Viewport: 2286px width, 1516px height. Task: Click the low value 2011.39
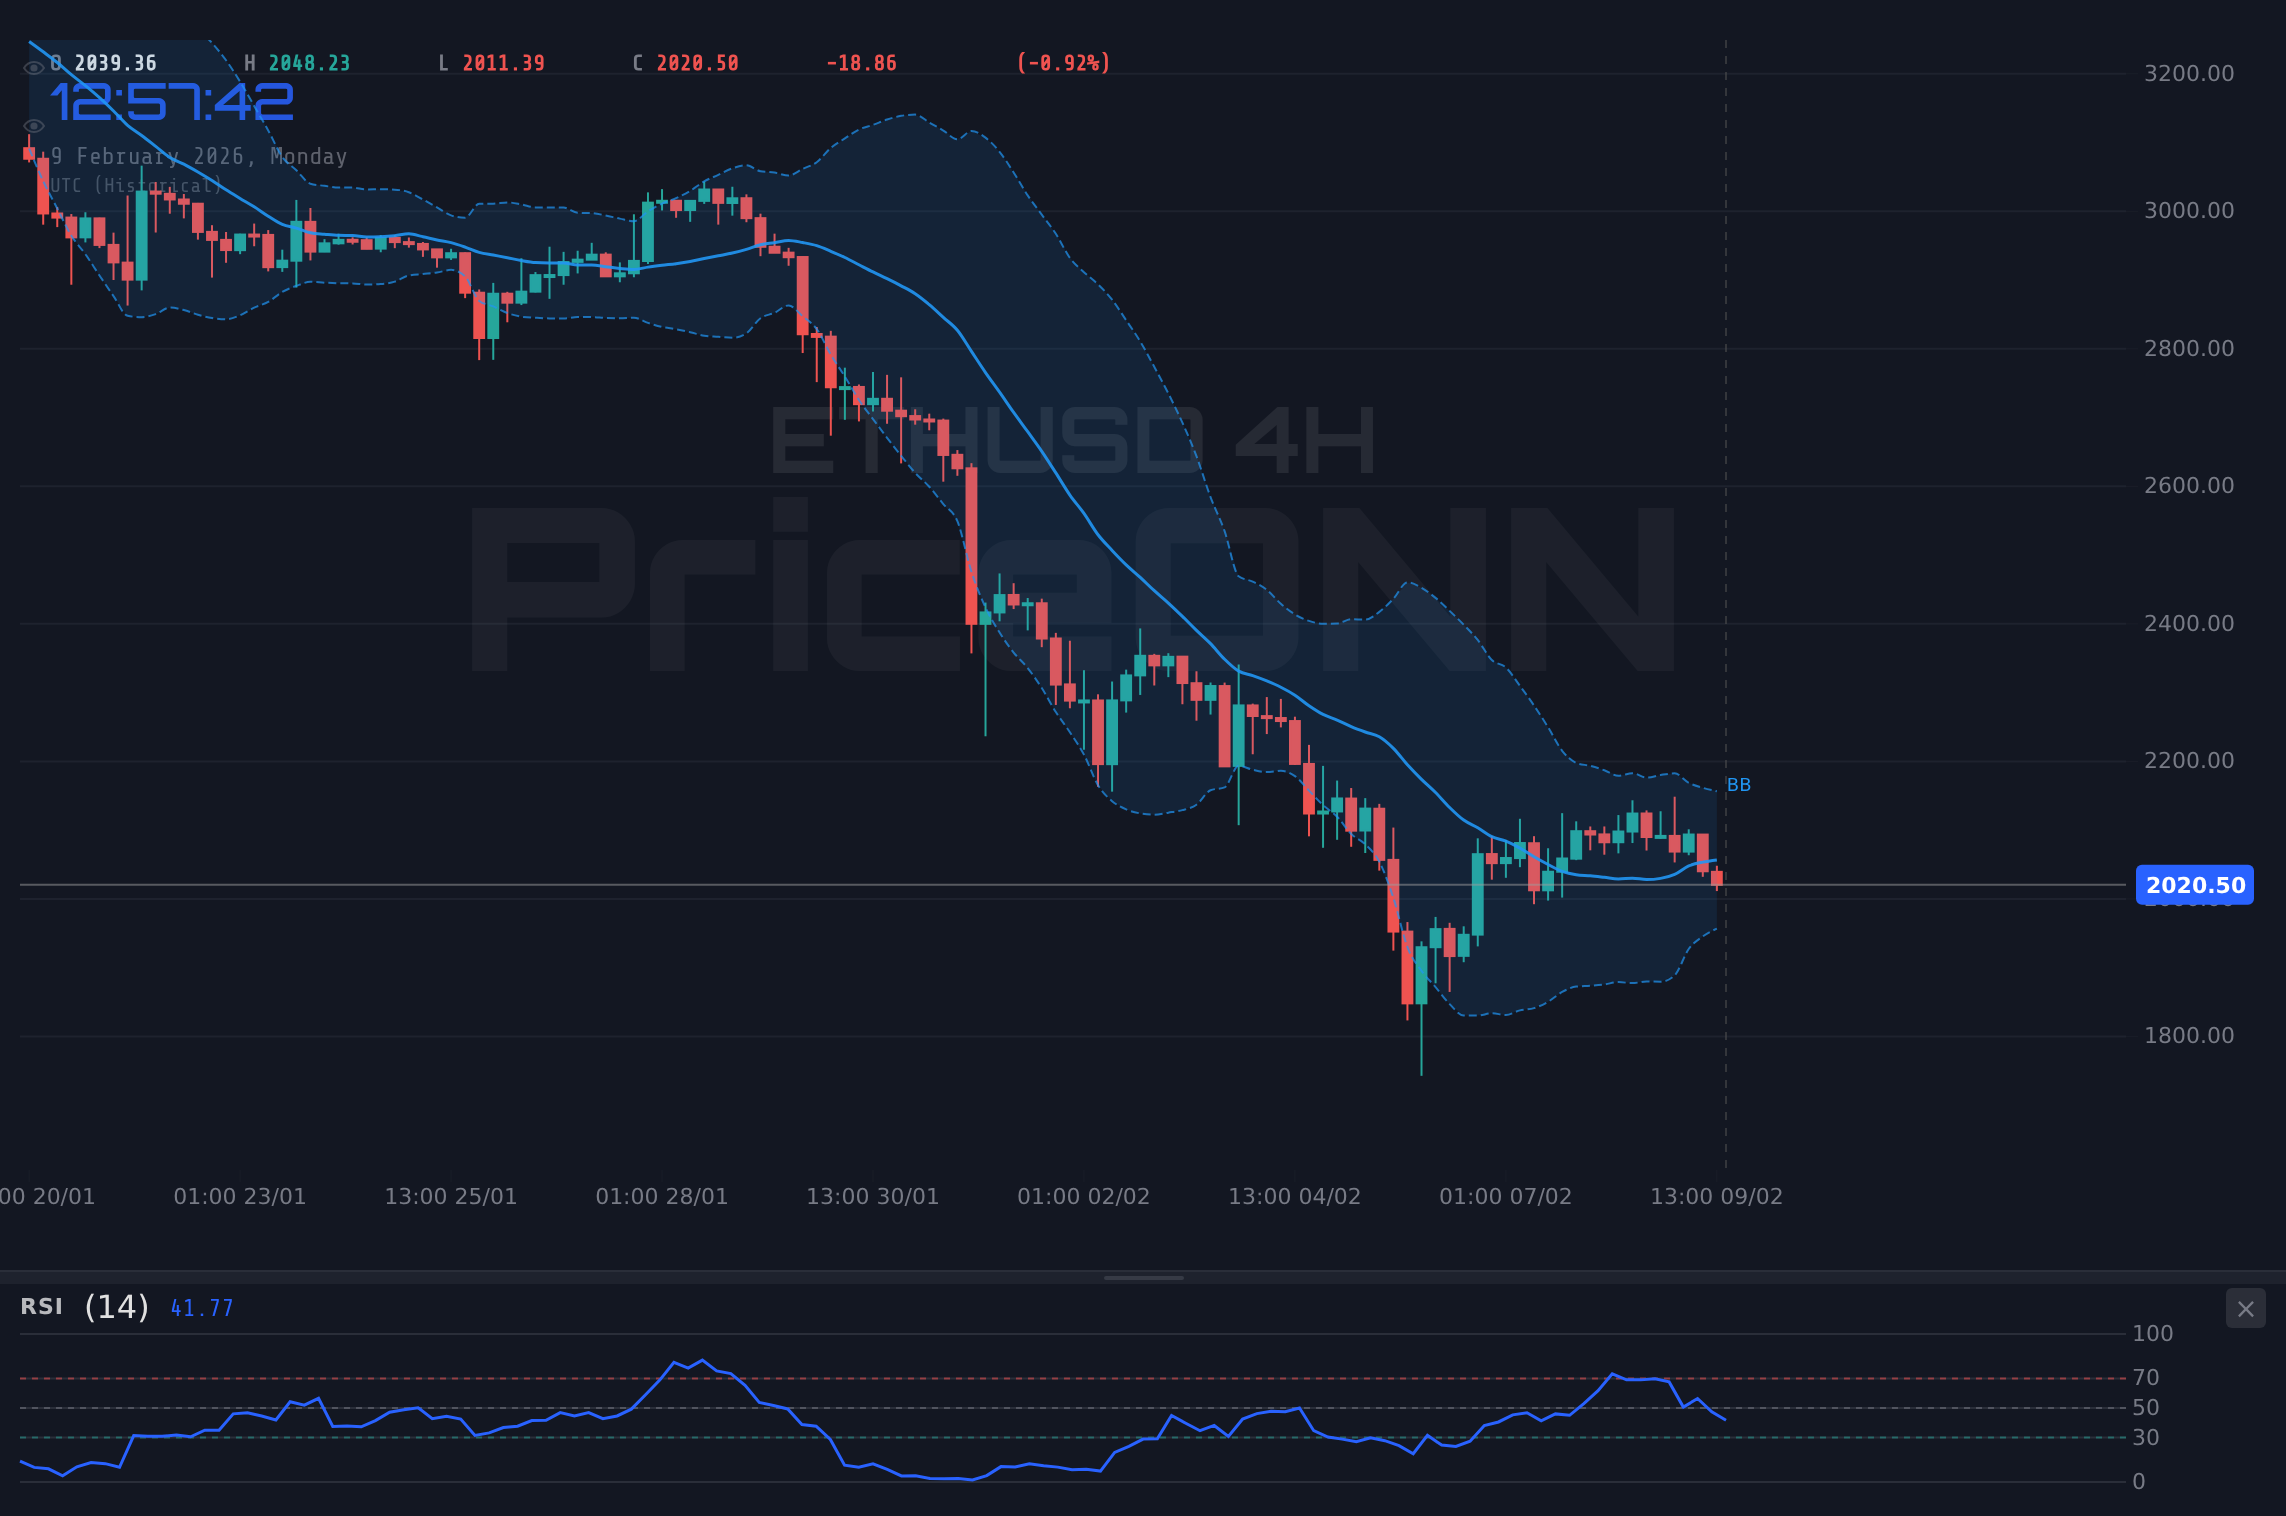[504, 63]
